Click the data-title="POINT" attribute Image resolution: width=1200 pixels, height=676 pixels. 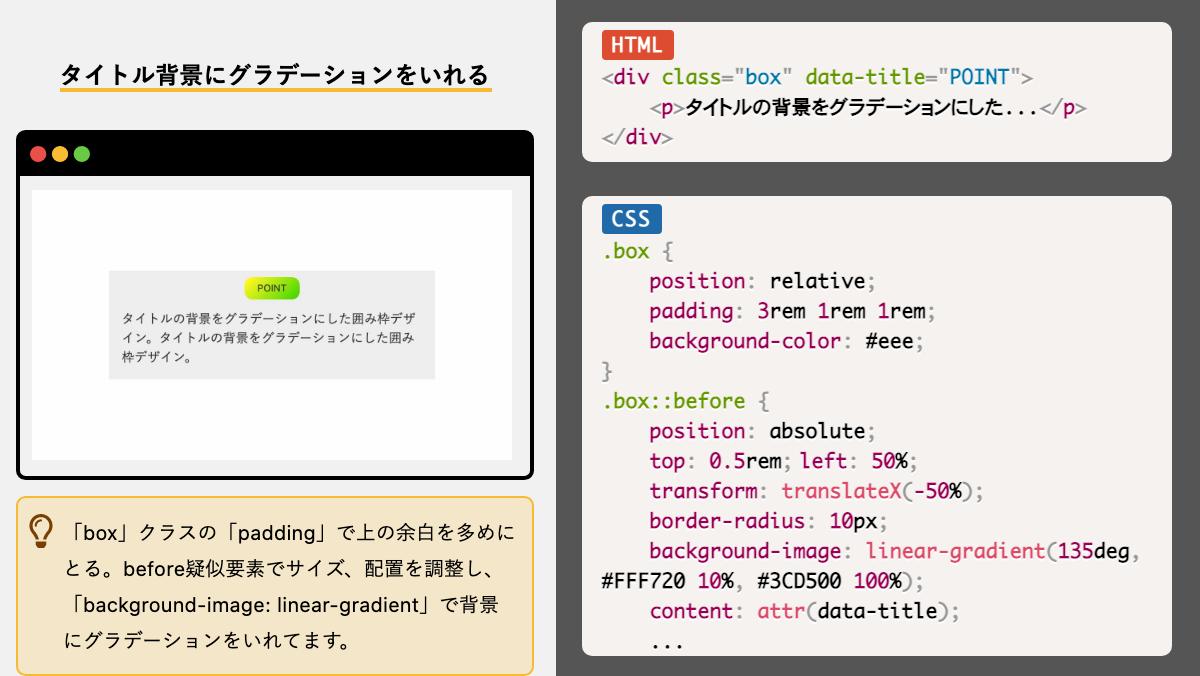[913, 77]
